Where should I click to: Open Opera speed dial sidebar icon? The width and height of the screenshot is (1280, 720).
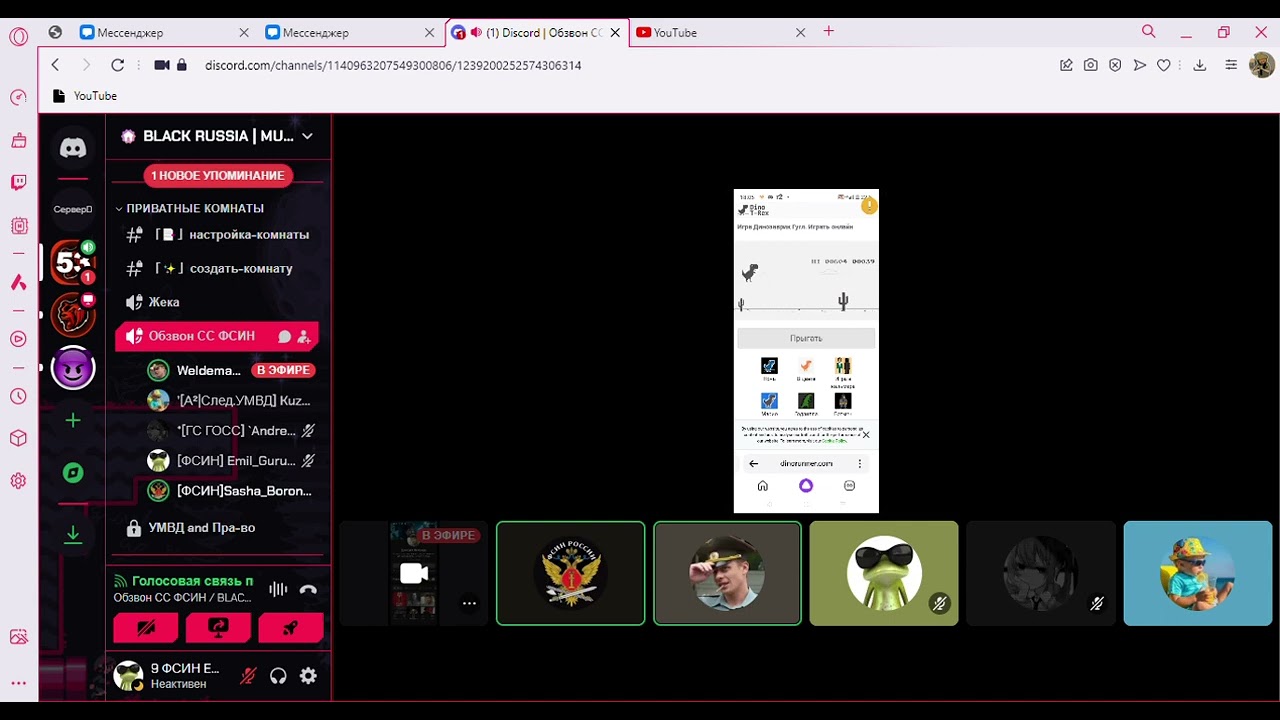click(x=18, y=97)
